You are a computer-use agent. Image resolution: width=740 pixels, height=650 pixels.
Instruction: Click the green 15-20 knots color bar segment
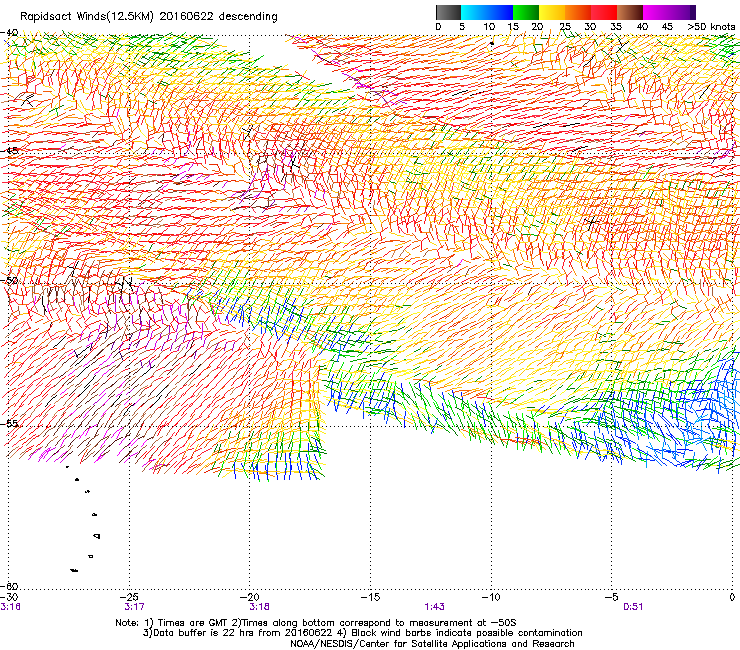point(526,12)
